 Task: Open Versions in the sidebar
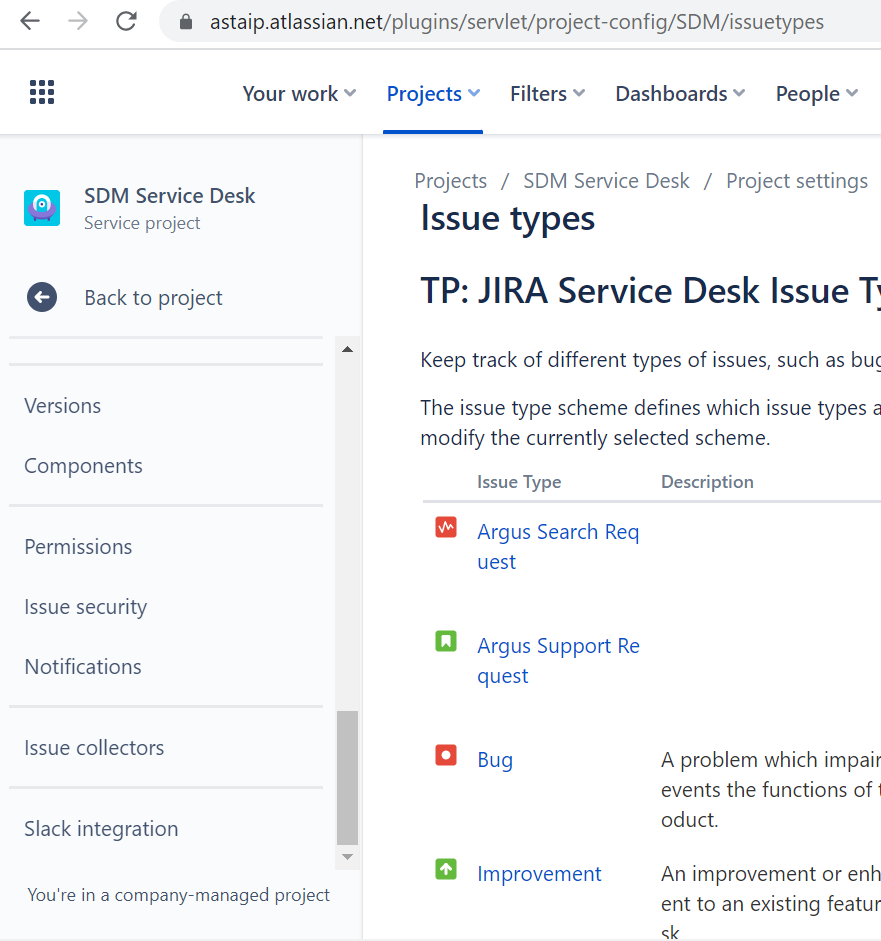[62, 406]
